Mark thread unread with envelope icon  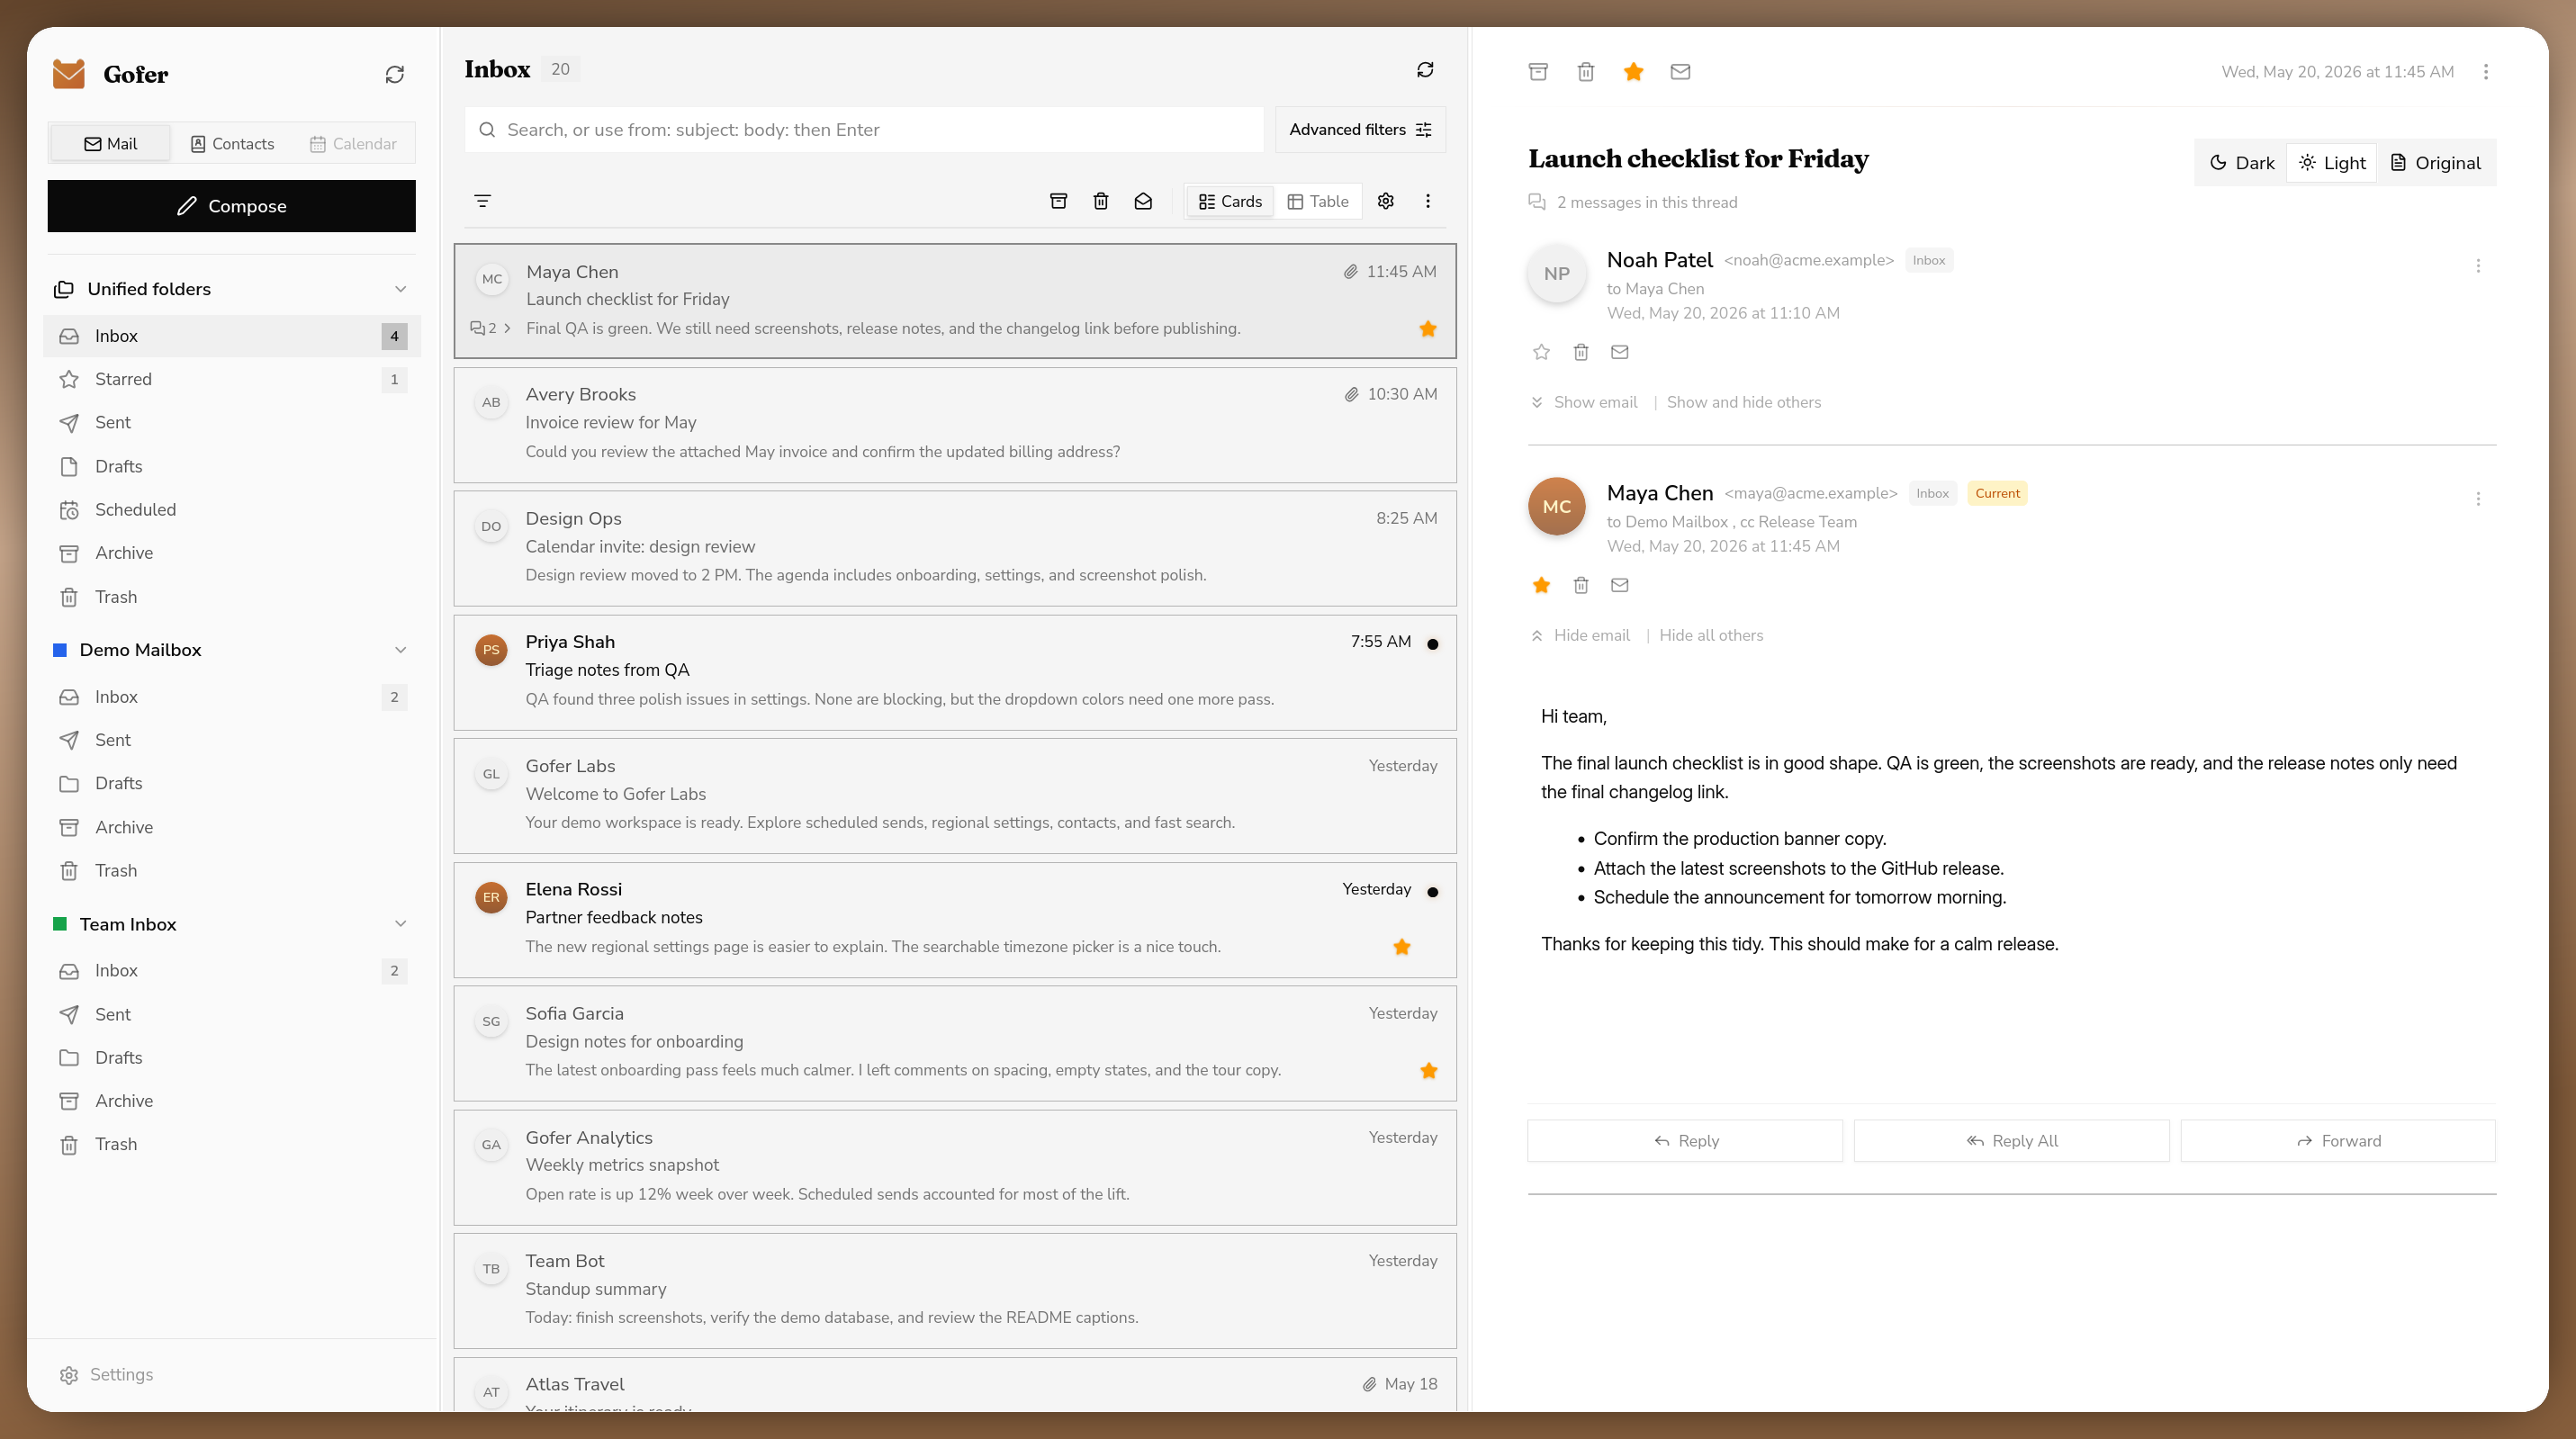(x=1680, y=72)
